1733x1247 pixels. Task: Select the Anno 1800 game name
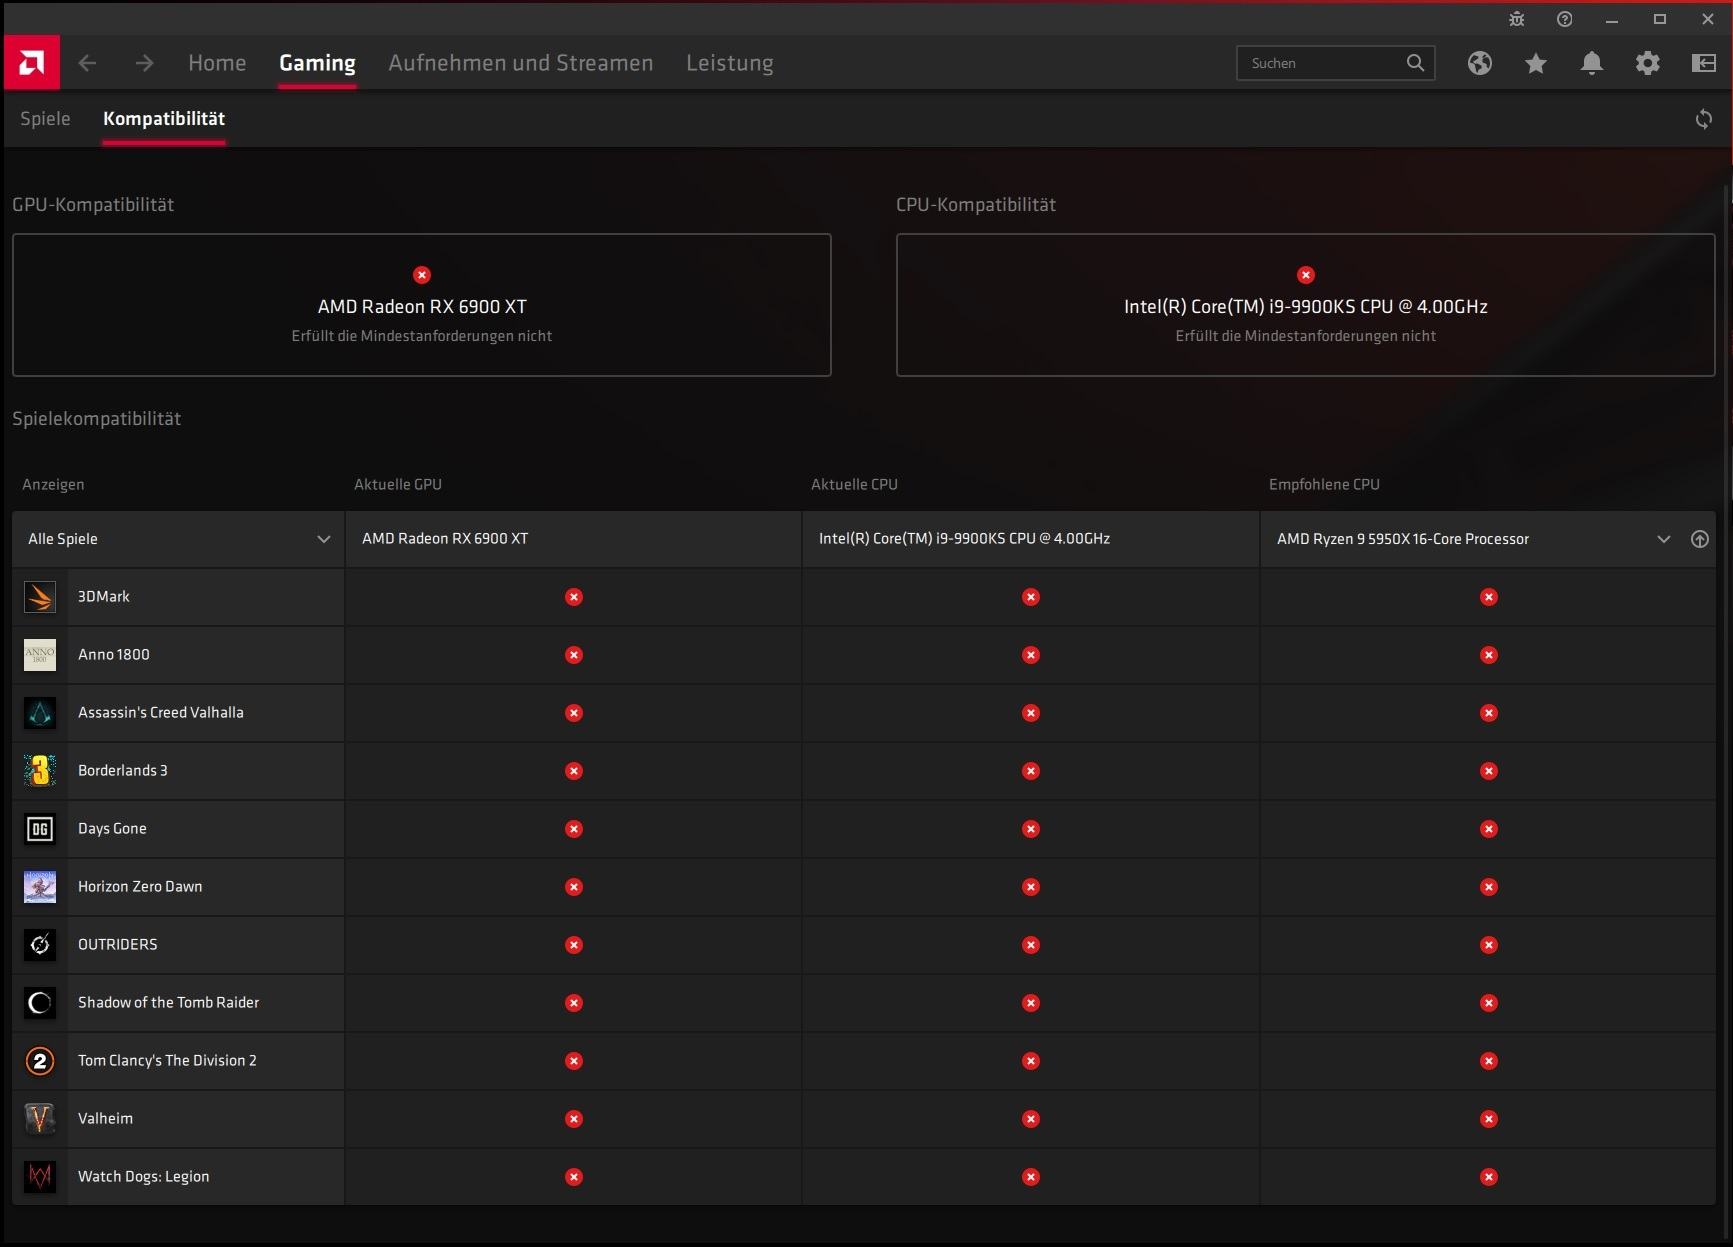[x=114, y=655]
